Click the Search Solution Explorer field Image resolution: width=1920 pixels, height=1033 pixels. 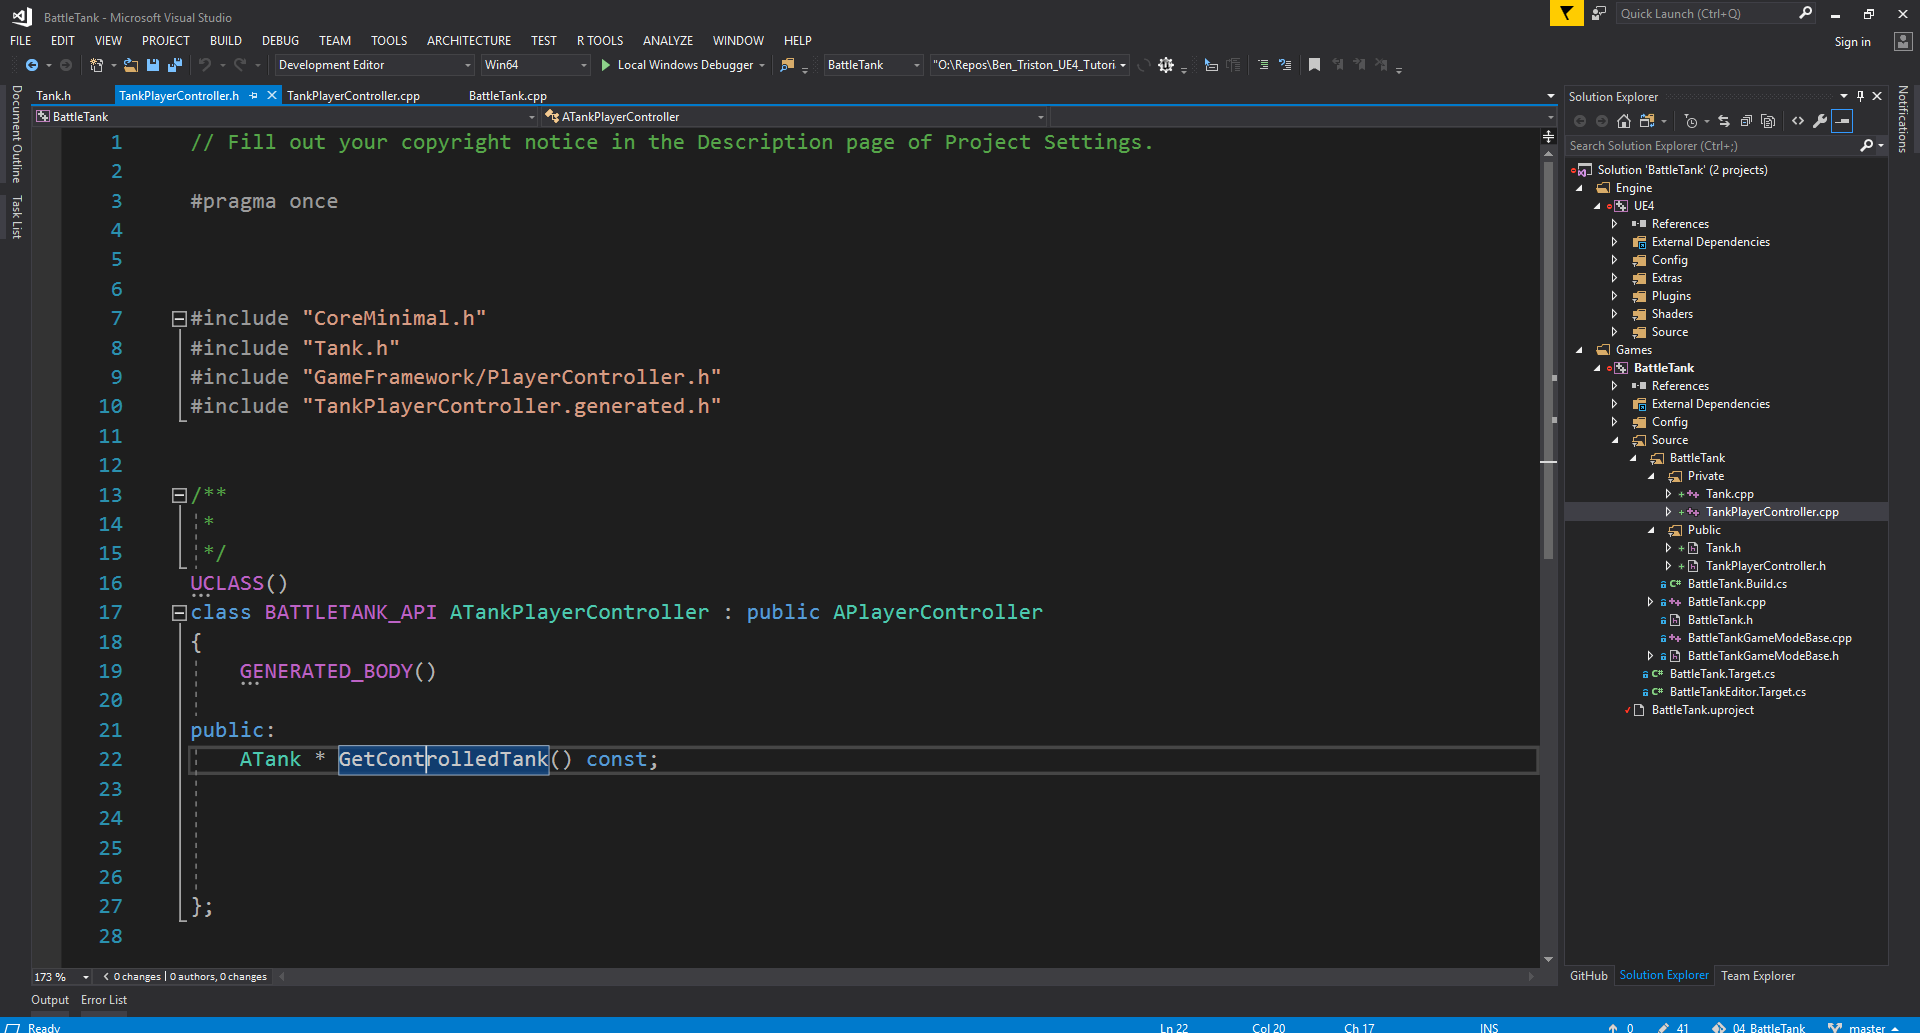point(1712,146)
